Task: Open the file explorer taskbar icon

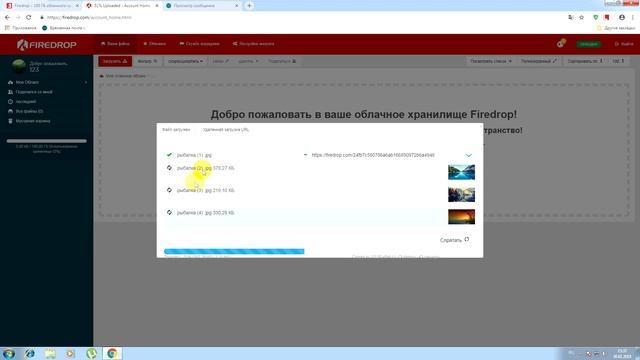Action: (50, 353)
